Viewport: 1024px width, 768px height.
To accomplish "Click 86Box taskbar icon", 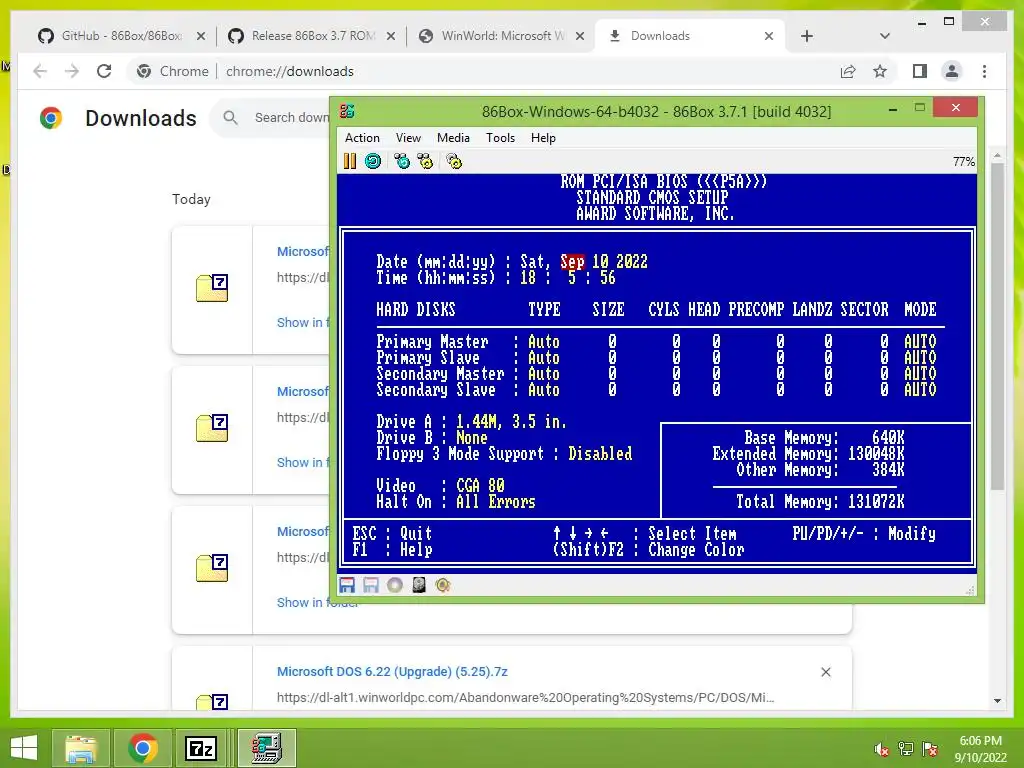I will coord(266,748).
